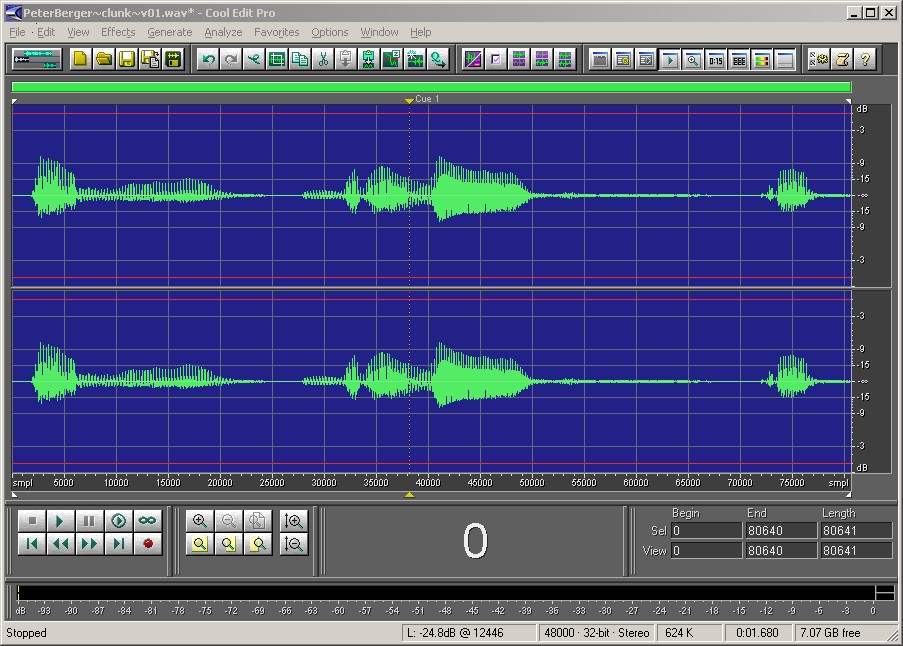The height and width of the screenshot is (646, 903).
Task: Toggle loop play with the infinity button
Action: pos(148,521)
